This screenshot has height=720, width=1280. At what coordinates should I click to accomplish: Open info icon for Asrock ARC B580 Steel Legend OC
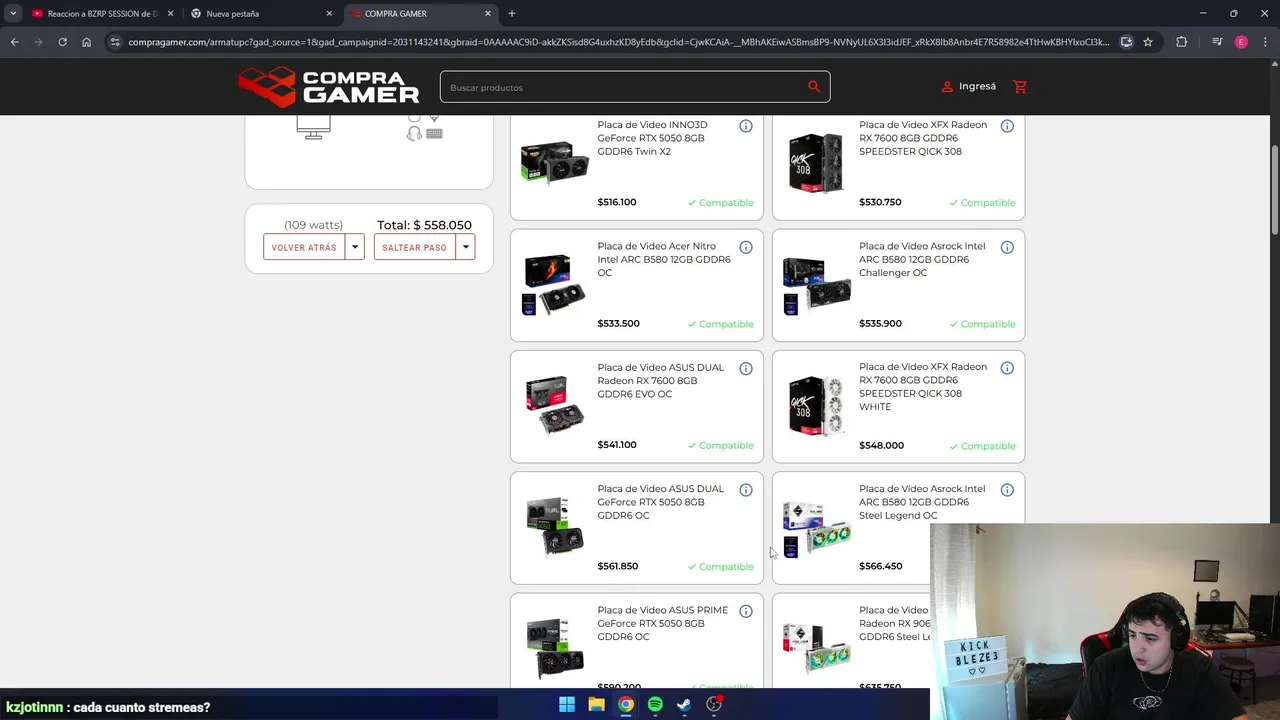click(x=1007, y=490)
